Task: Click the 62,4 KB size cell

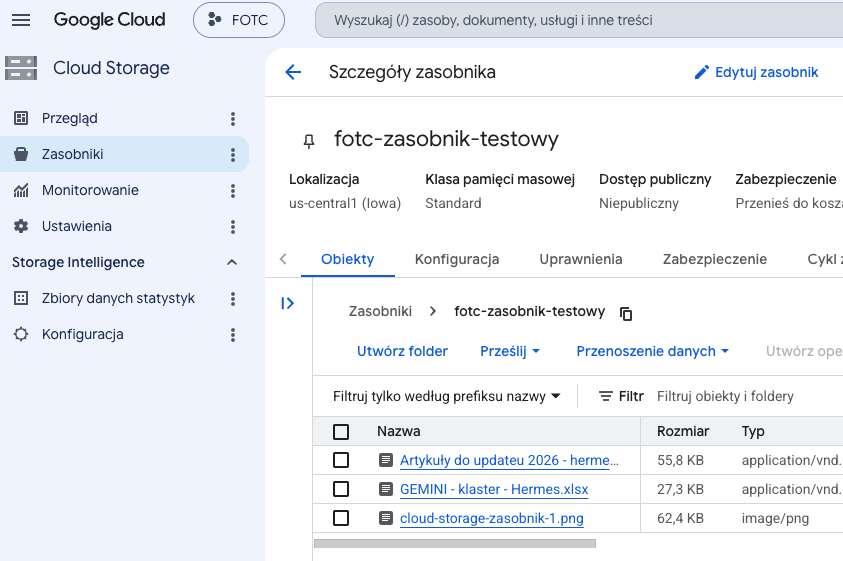Action: coord(680,519)
